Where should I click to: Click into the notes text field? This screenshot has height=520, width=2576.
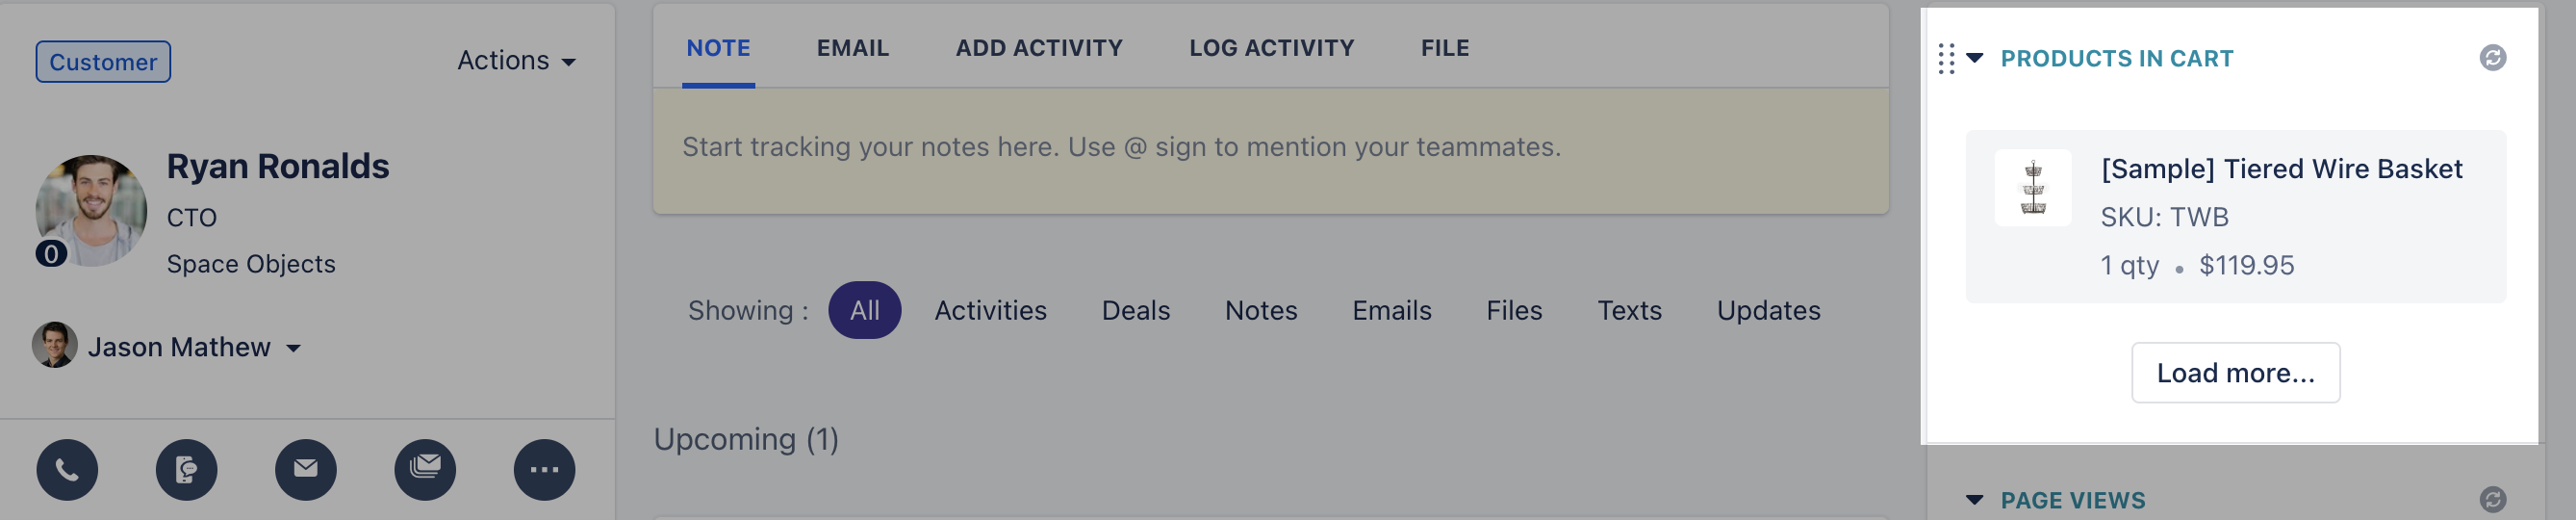[x=1270, y=150]
